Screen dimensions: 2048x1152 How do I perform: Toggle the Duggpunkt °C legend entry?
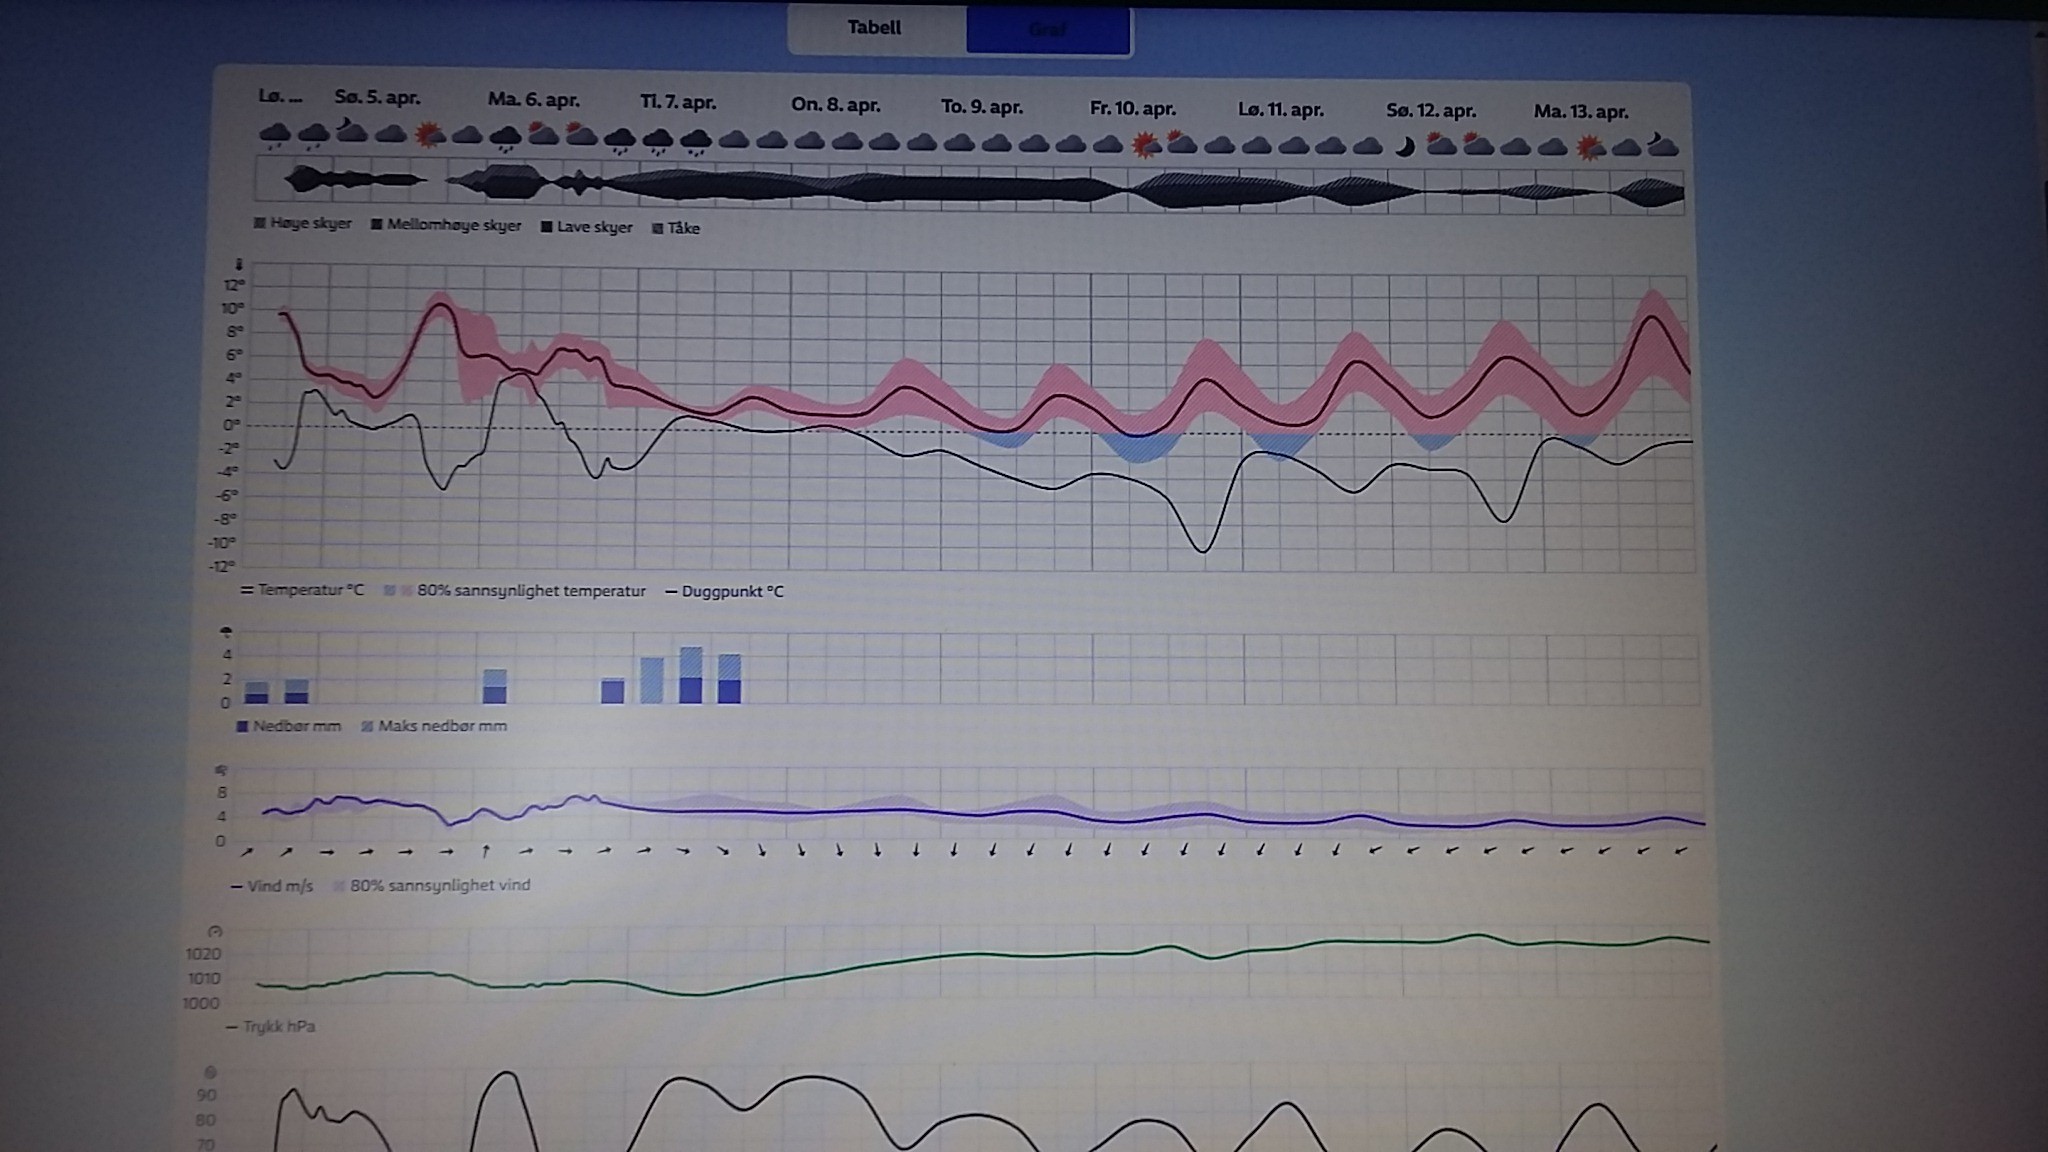(724, 591)
